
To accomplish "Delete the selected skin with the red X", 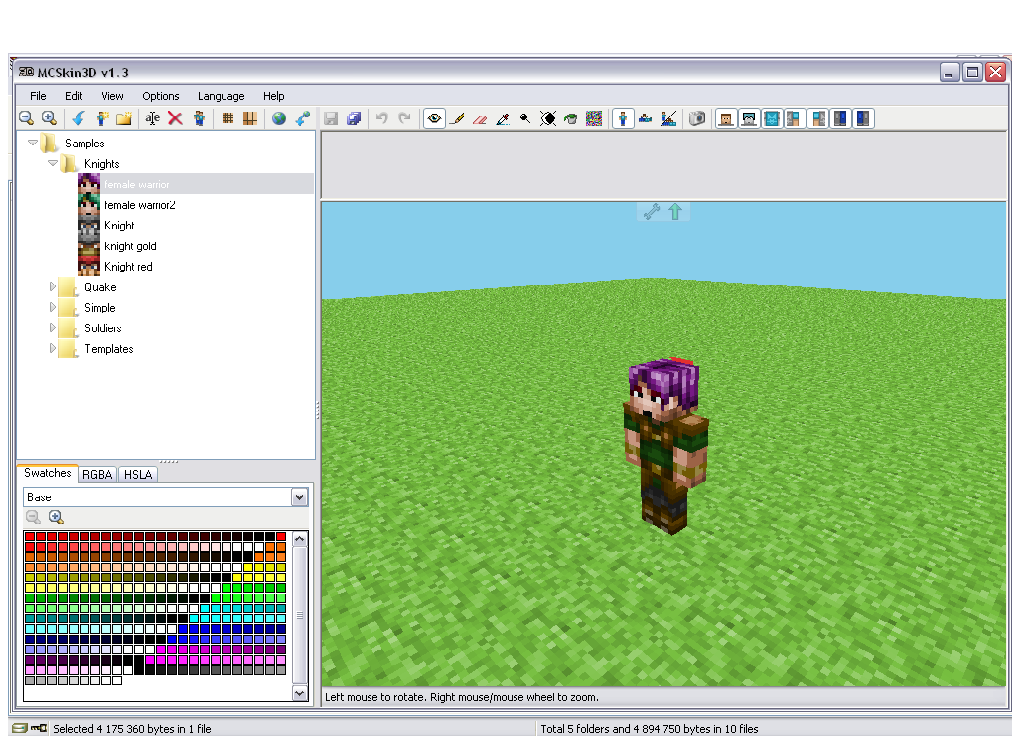I will coord(175,118).
